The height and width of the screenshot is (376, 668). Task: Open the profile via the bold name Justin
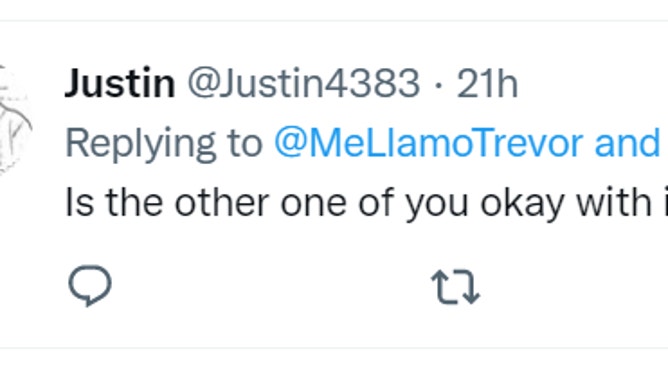pyautogui.click(x=120, y=83)
